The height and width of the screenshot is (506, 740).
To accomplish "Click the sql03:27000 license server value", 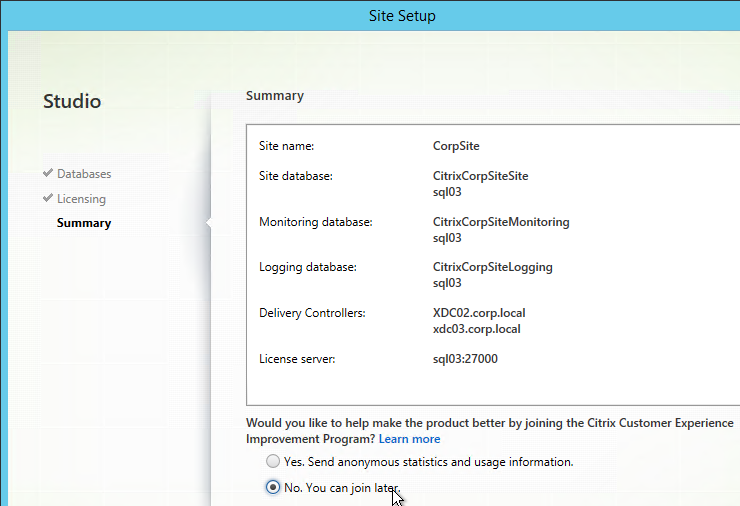I will [x=465, y=359].
